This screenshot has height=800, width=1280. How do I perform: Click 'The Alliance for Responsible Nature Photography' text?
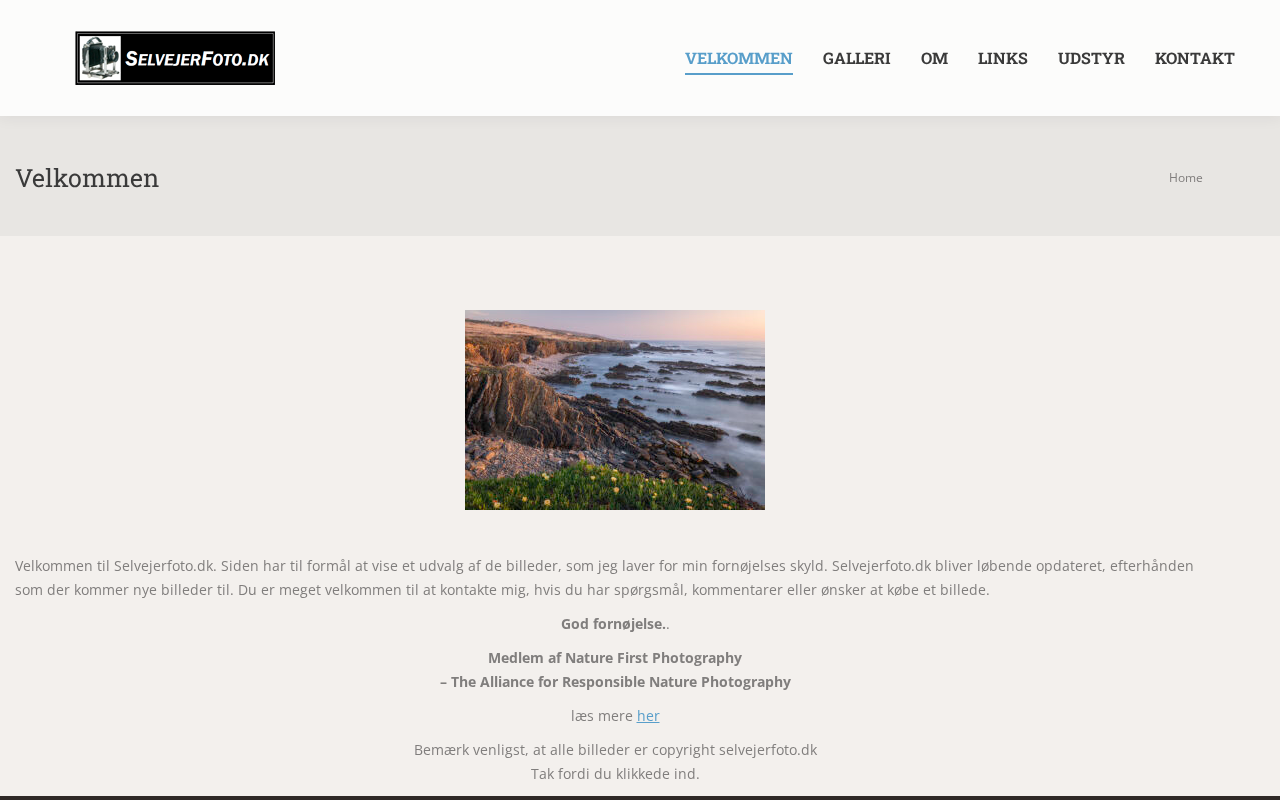tap(620, 682)
